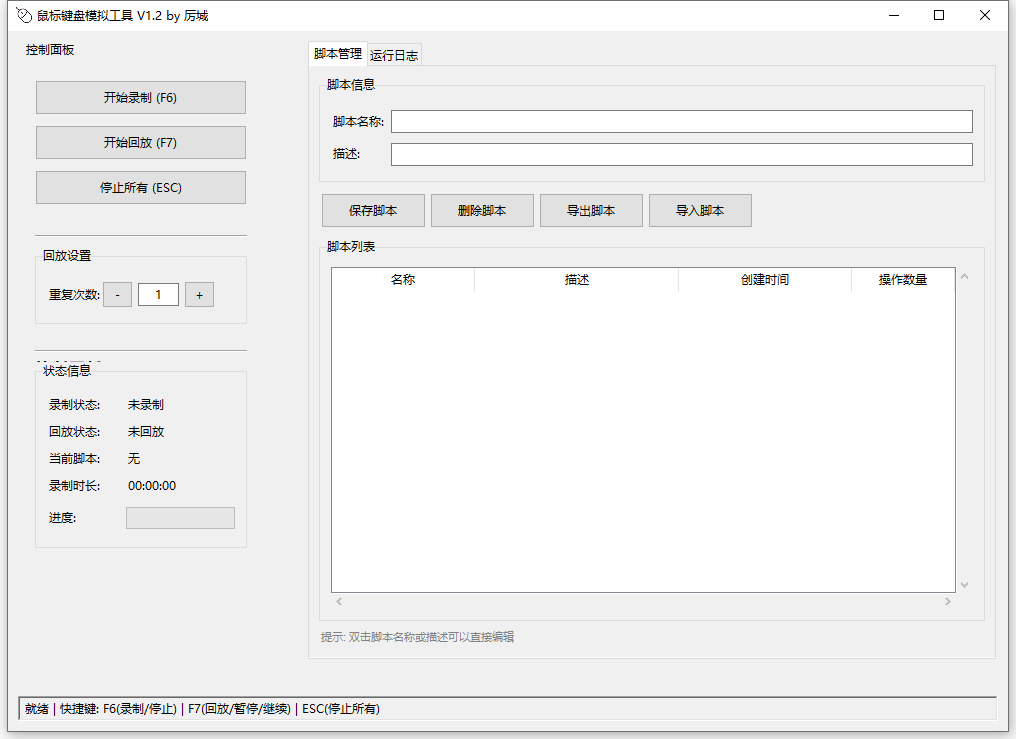Click 停止所有 (ESC) to stop everything
1016x739 pixels.
(x=140, y=187)
